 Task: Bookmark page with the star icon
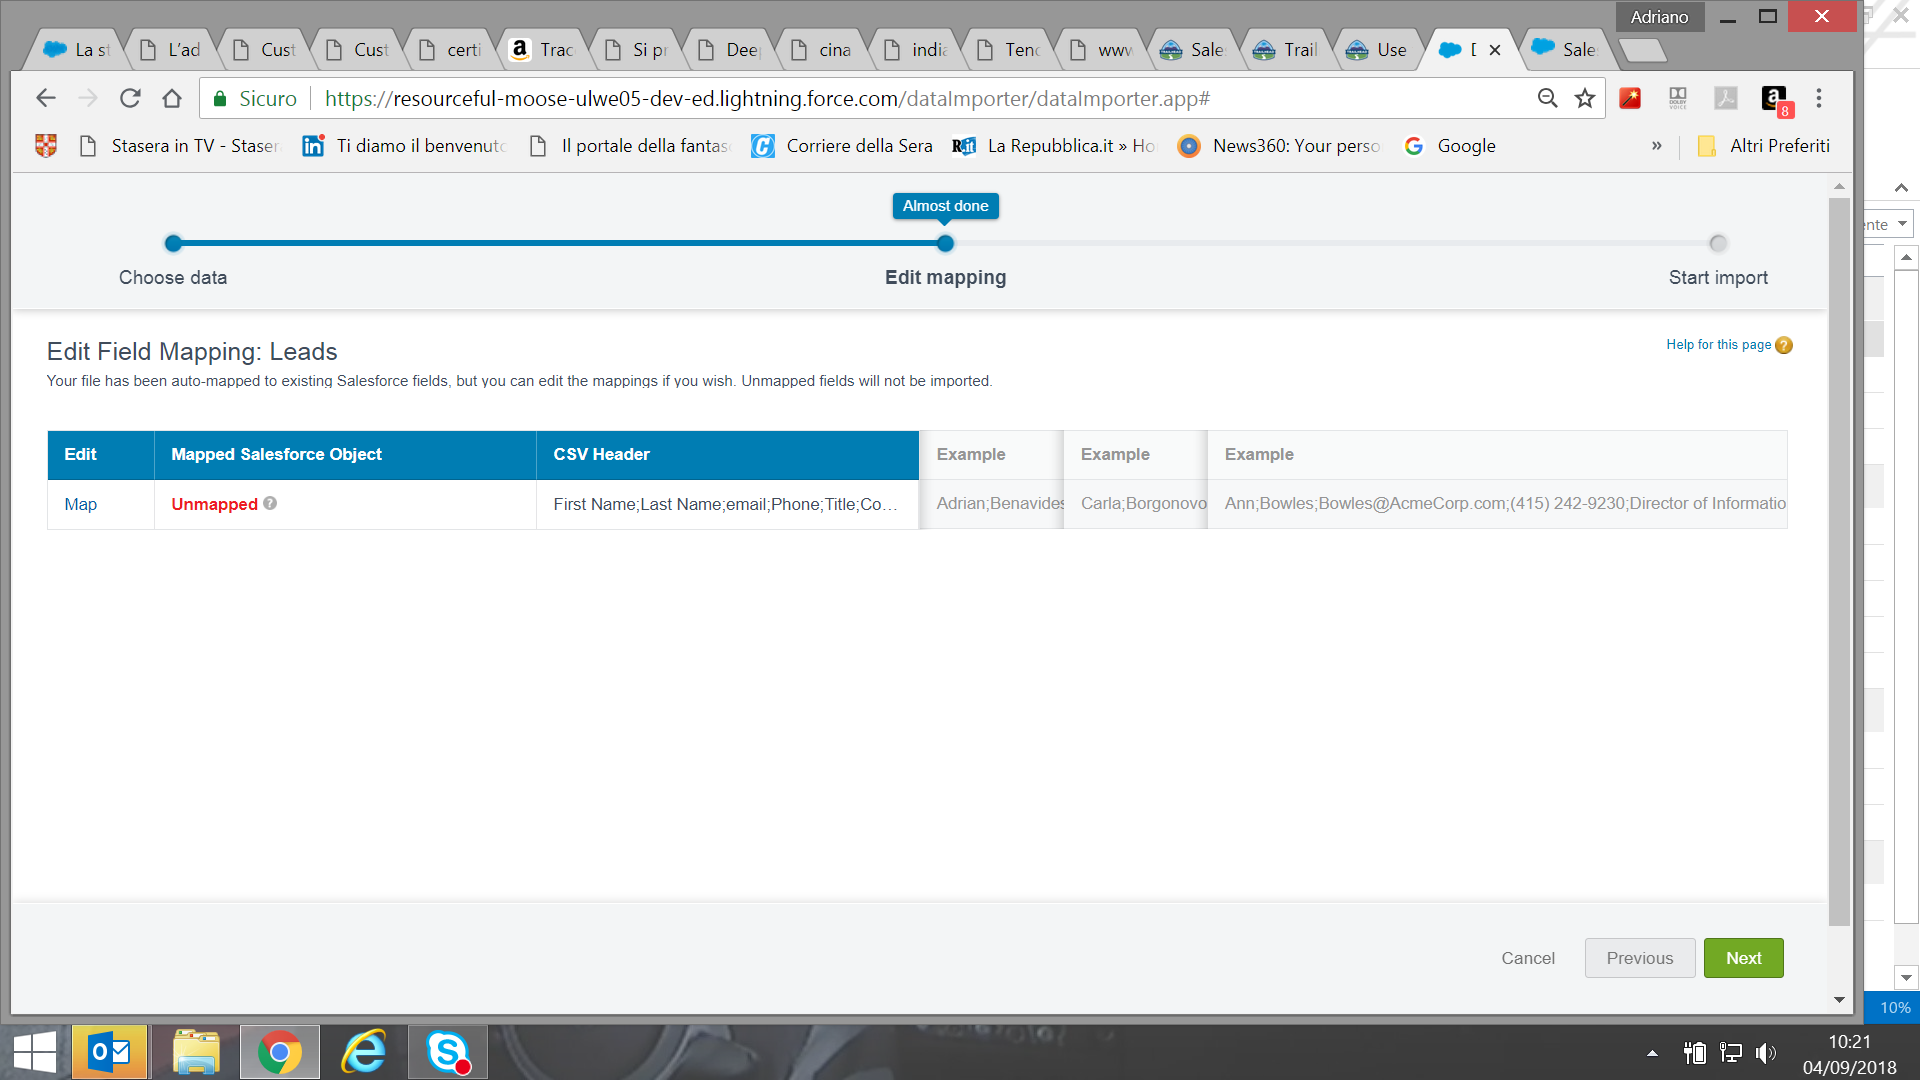click(x=1585, y=98)
